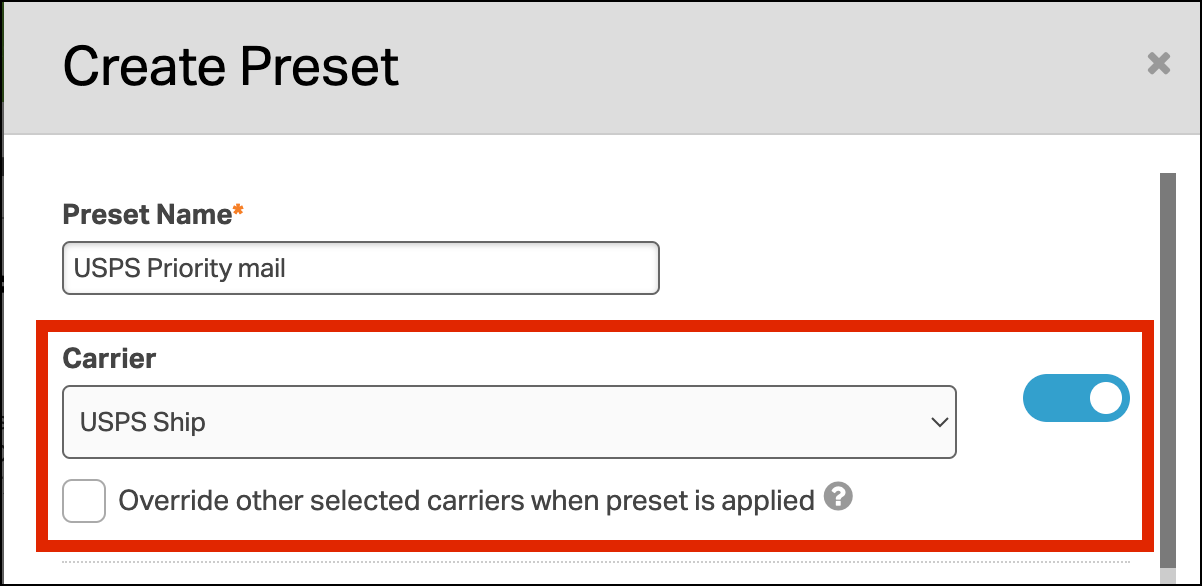Viewport: 1202px width, 586px height.
Task: Click the 'Create Preset' dialog title
Action: (x=231, y=67)
